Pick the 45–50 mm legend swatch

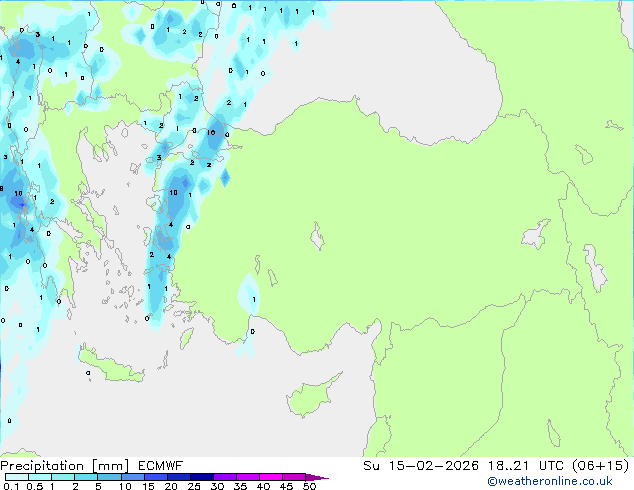[294, 477]
